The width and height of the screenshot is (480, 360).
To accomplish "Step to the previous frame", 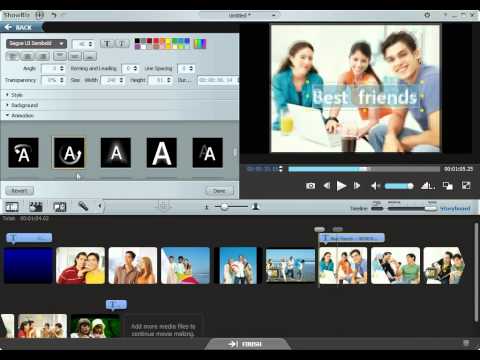I will [x=327, y=186].
